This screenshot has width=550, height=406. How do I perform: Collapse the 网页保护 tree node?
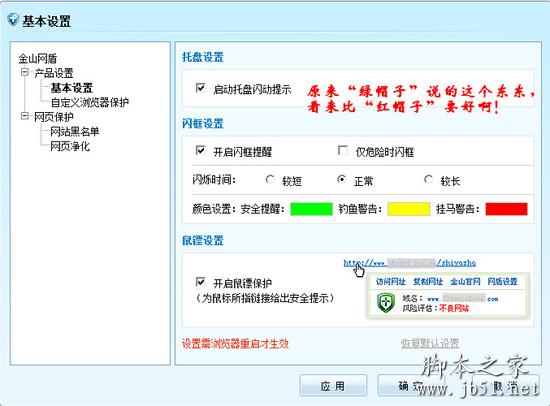tap(25, 116)
